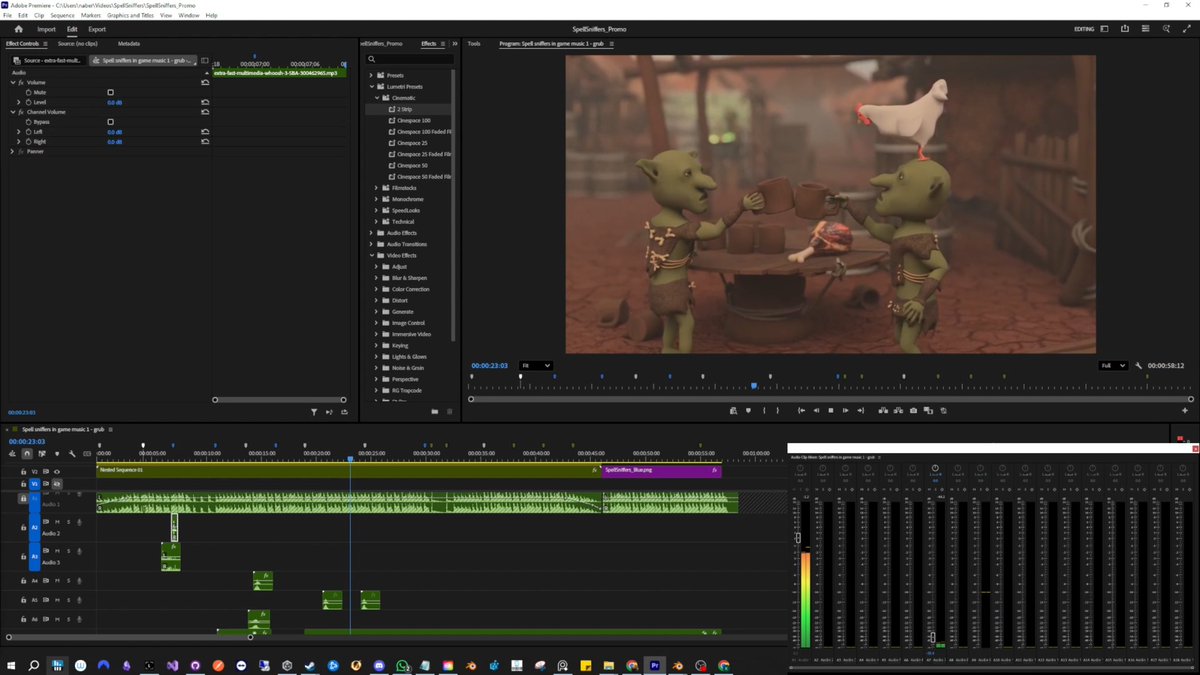1200x675 pixels.
Task: Open Windows search on taskbar
Action: pos(33,665)
